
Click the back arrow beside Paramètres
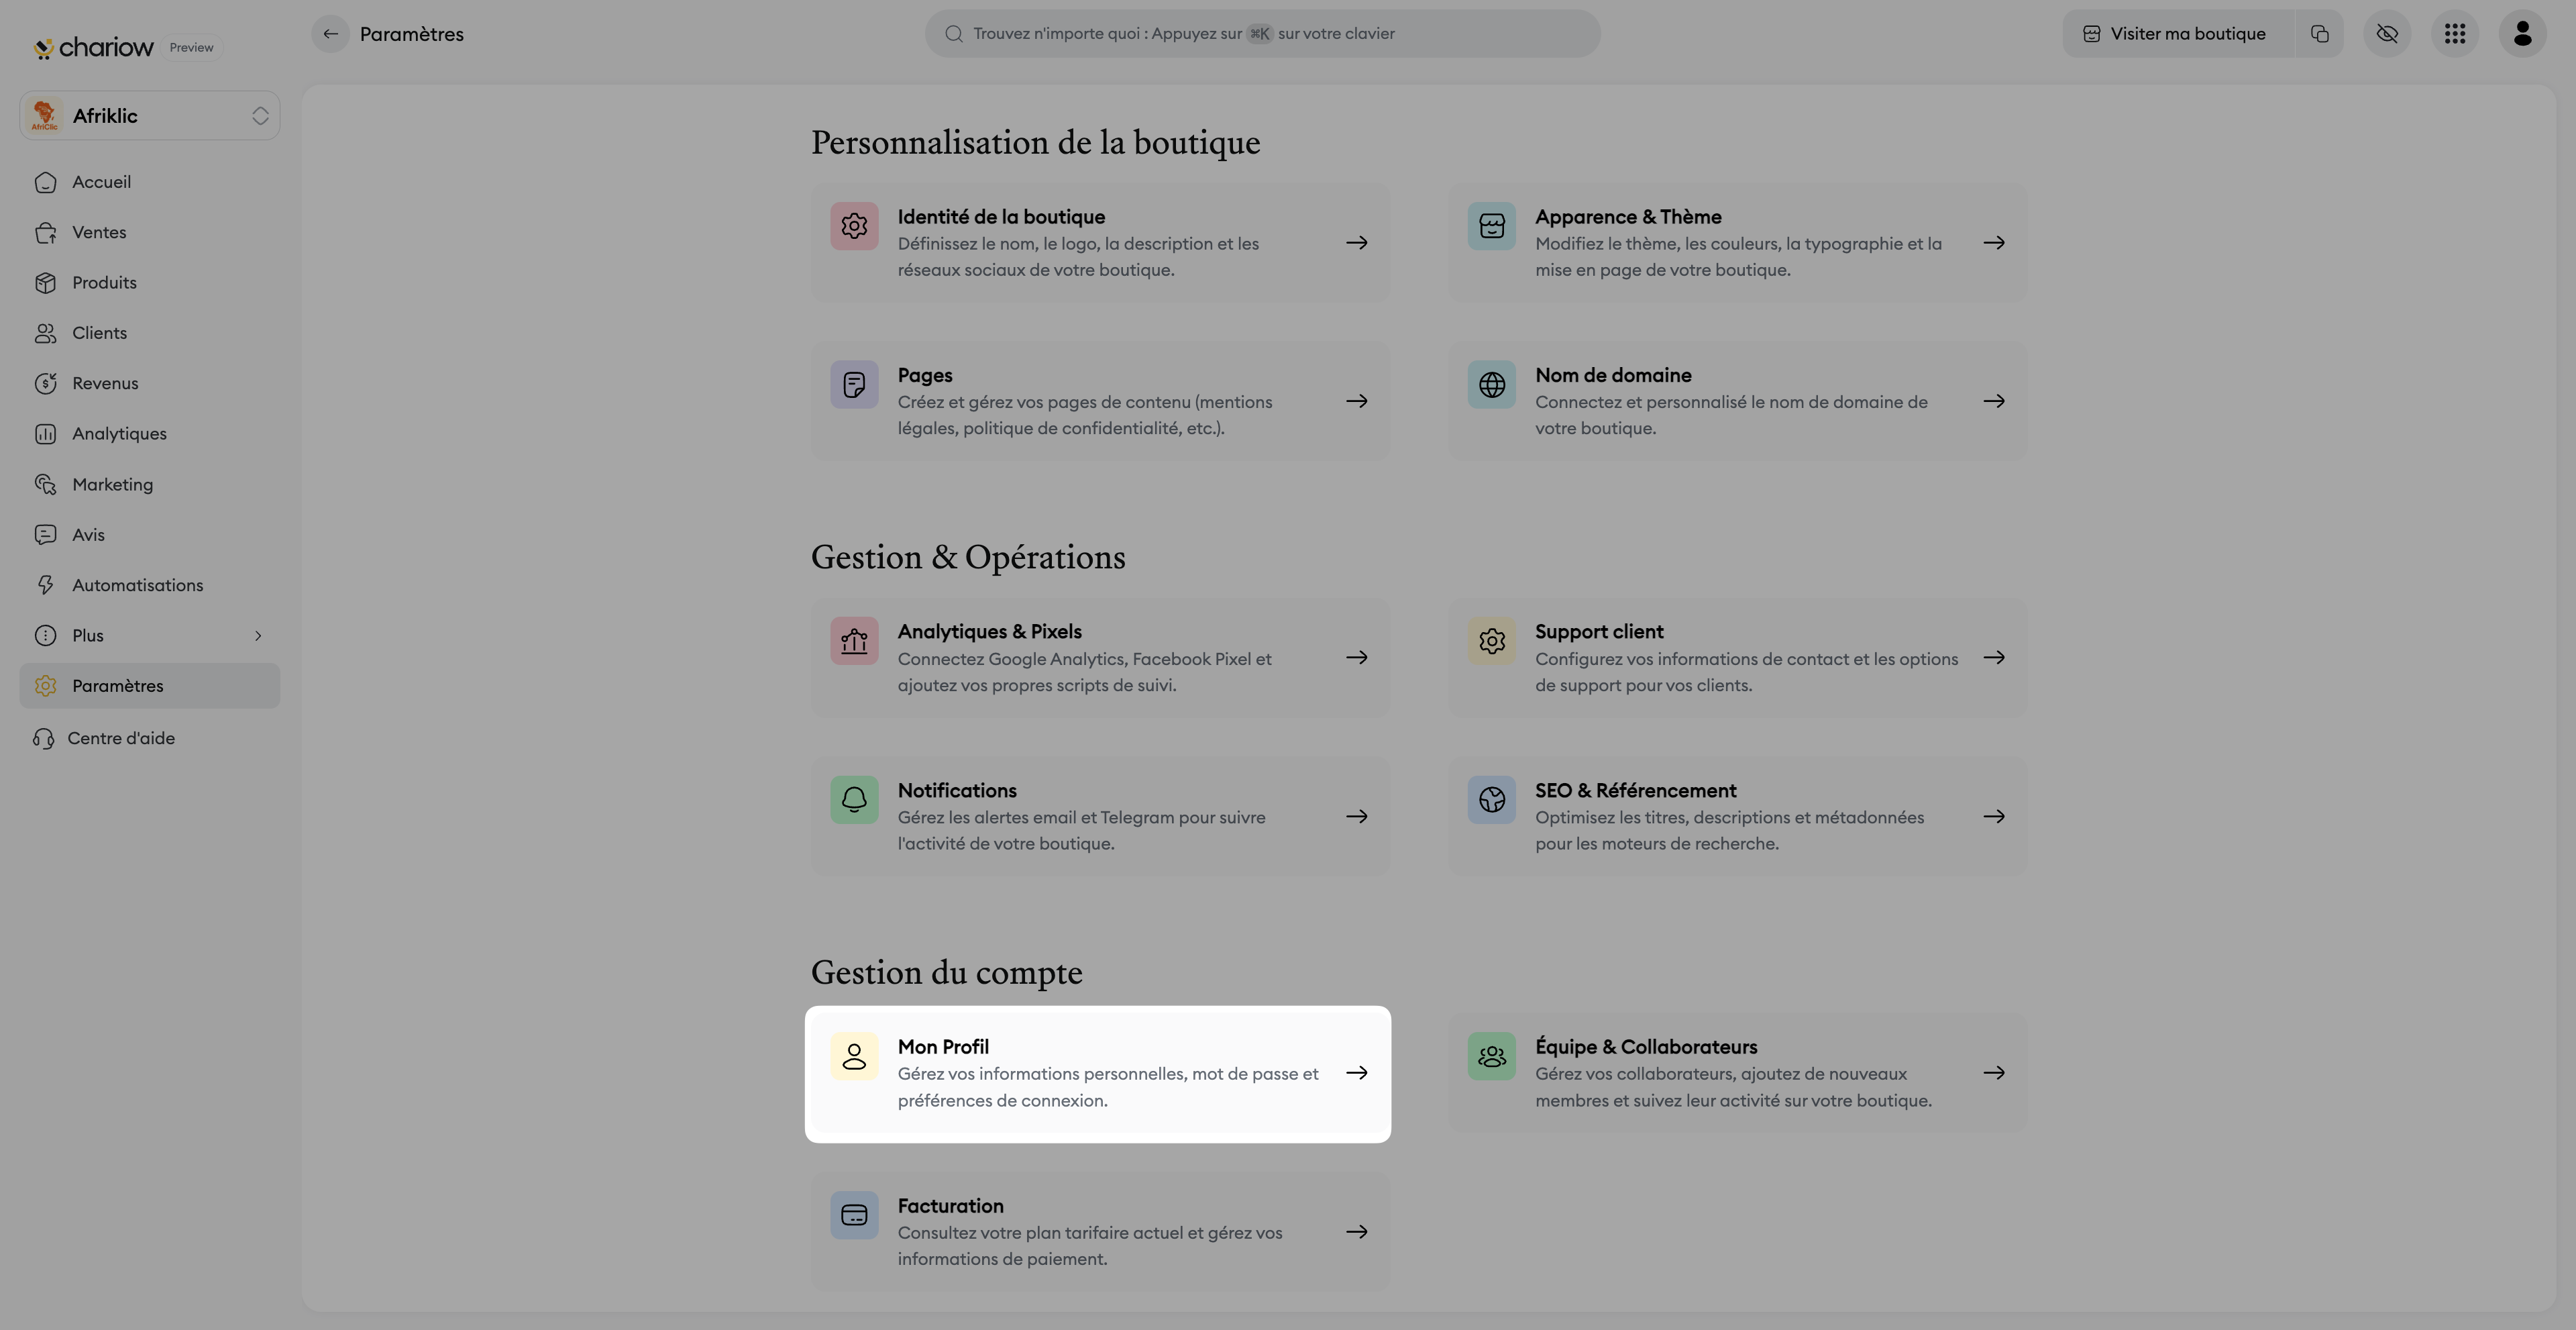tap(330, 34)
